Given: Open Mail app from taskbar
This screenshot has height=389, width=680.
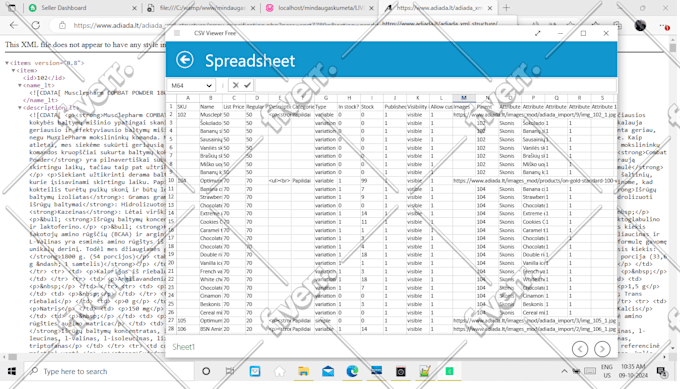Looking at the screenshot, I should [x=328, y=371].
